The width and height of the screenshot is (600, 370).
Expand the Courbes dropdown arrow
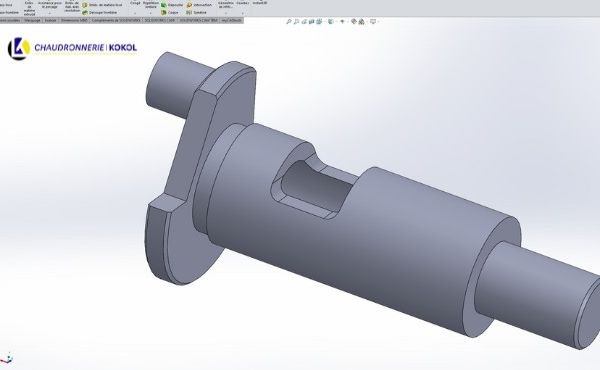(x=242, y=13)
